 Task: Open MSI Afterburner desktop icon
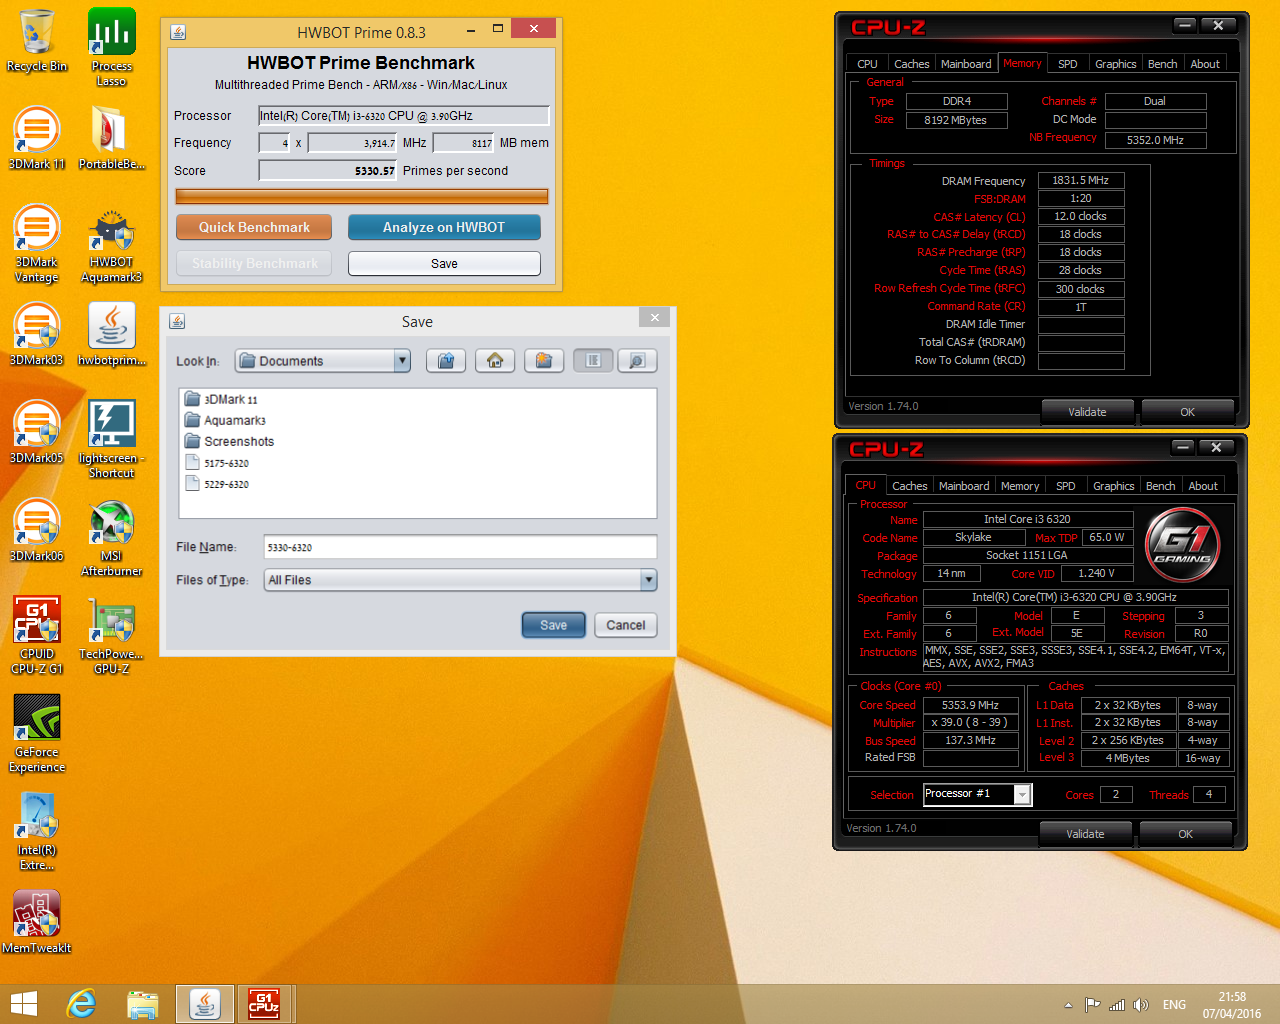(x=112, y=538)
